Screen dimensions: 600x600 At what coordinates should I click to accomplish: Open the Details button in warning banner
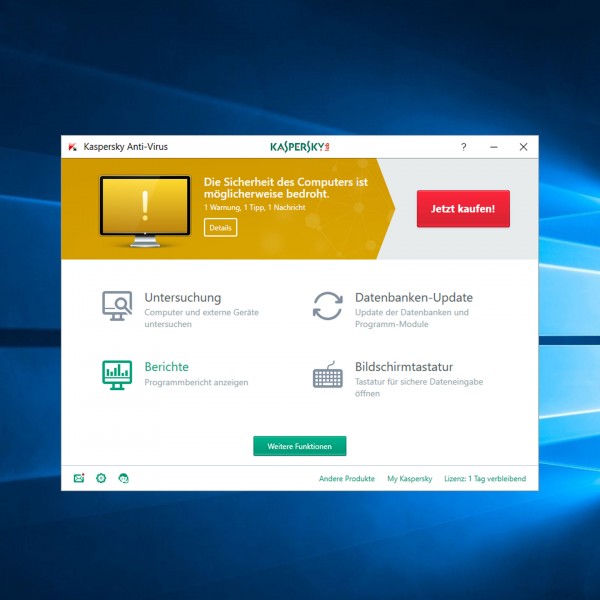[x=220, y=228]
